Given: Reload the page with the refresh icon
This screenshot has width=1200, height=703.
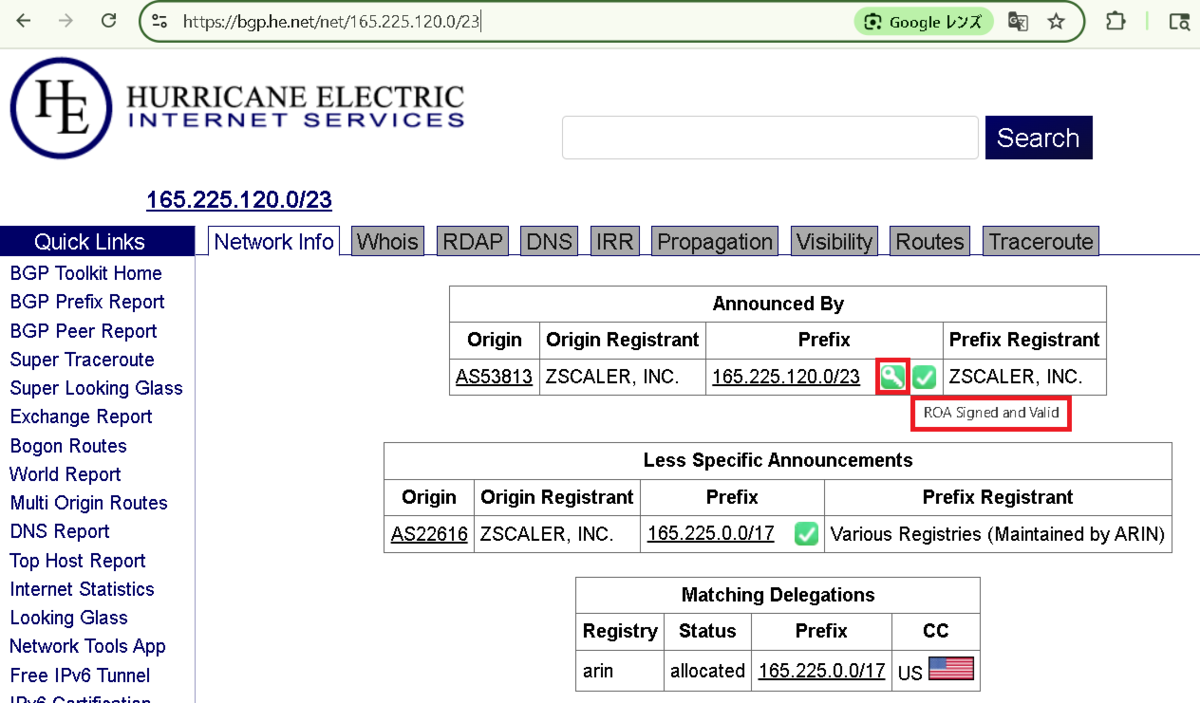Looking at the screenshot, I should [x=109, y=21].
